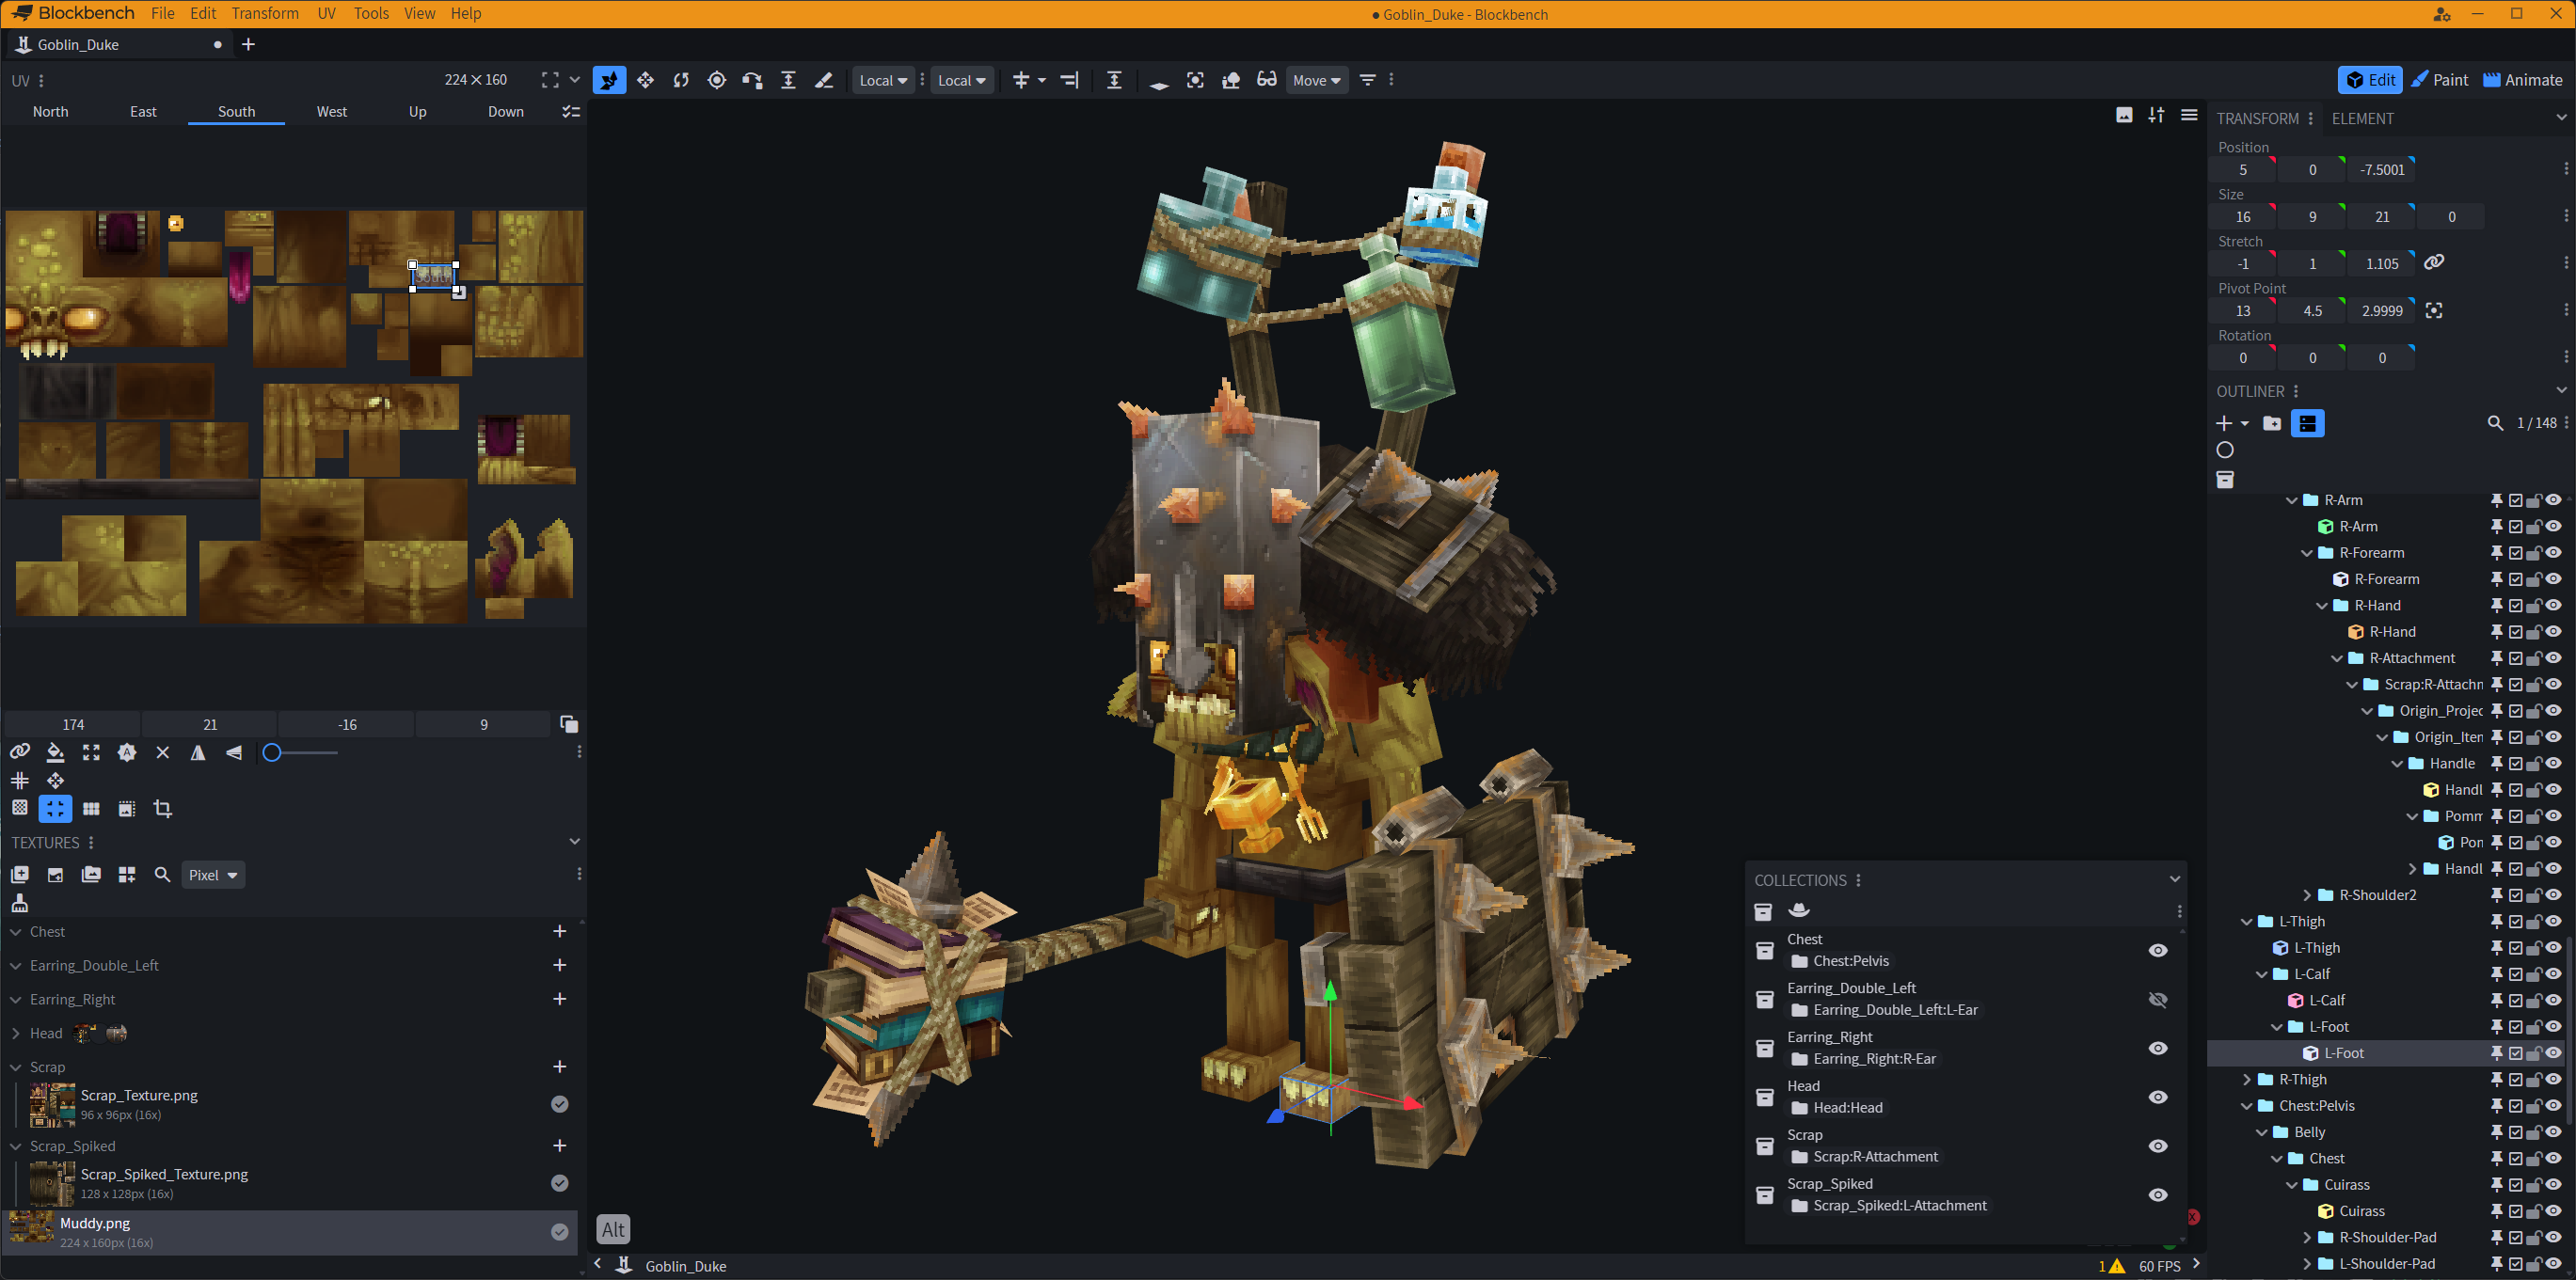
Task: Activate the Pivot tool
Action: (x=716, y=80)
